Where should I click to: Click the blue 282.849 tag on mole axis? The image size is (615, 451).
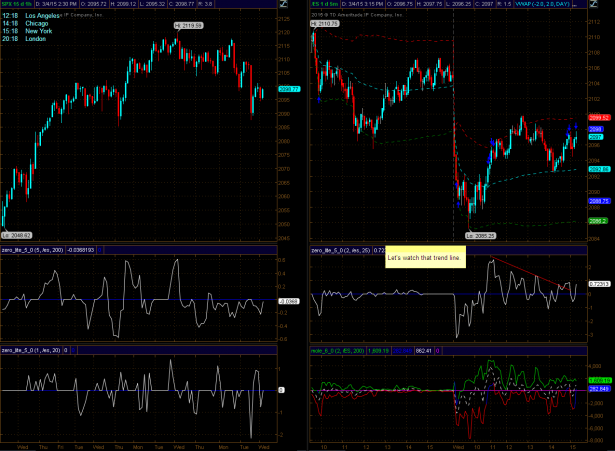(599, 389)
